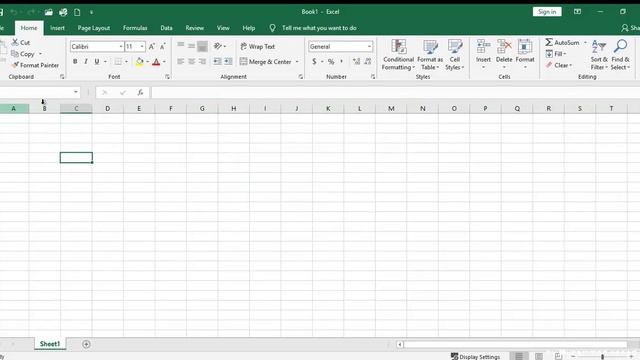Decrease font size with the smaller A icon
Viewport: 640px width, 360px height.
[x=162, y=47]
